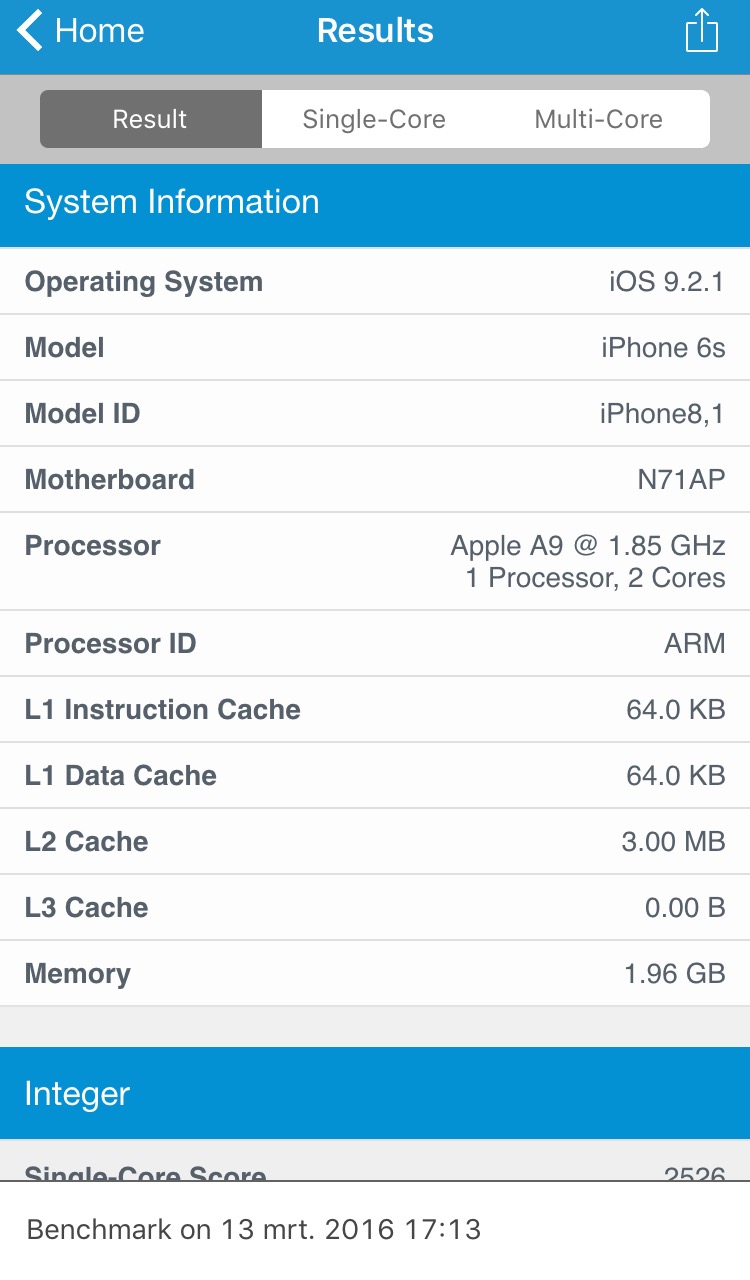Select the Result segment
750x1280 pixels.
click(x=150, y=119)
